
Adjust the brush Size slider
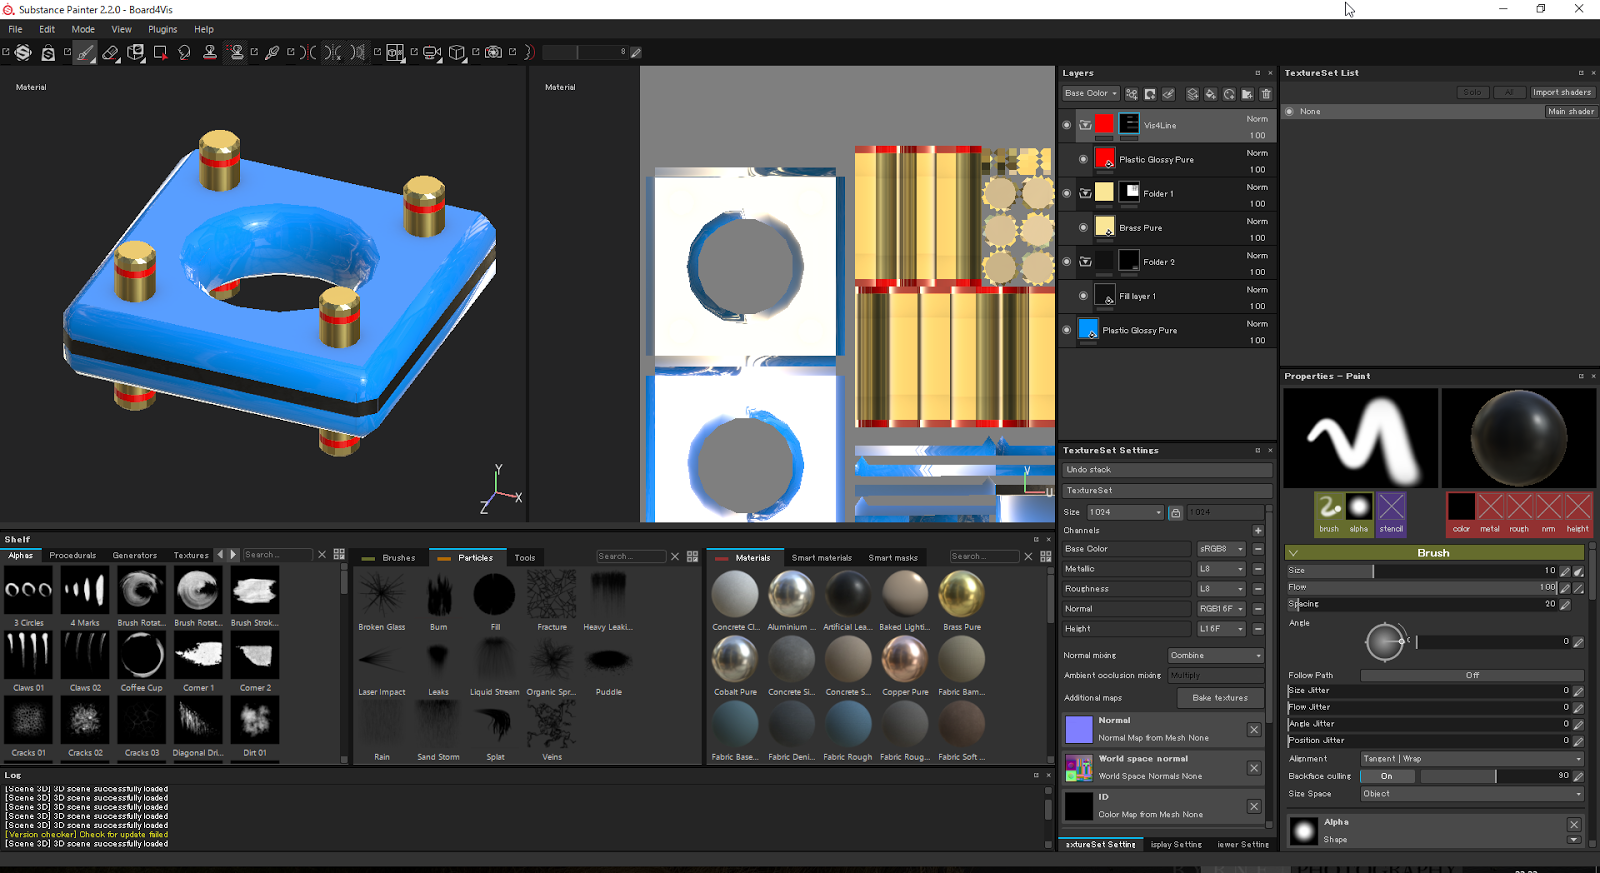tap(1422, 571)
